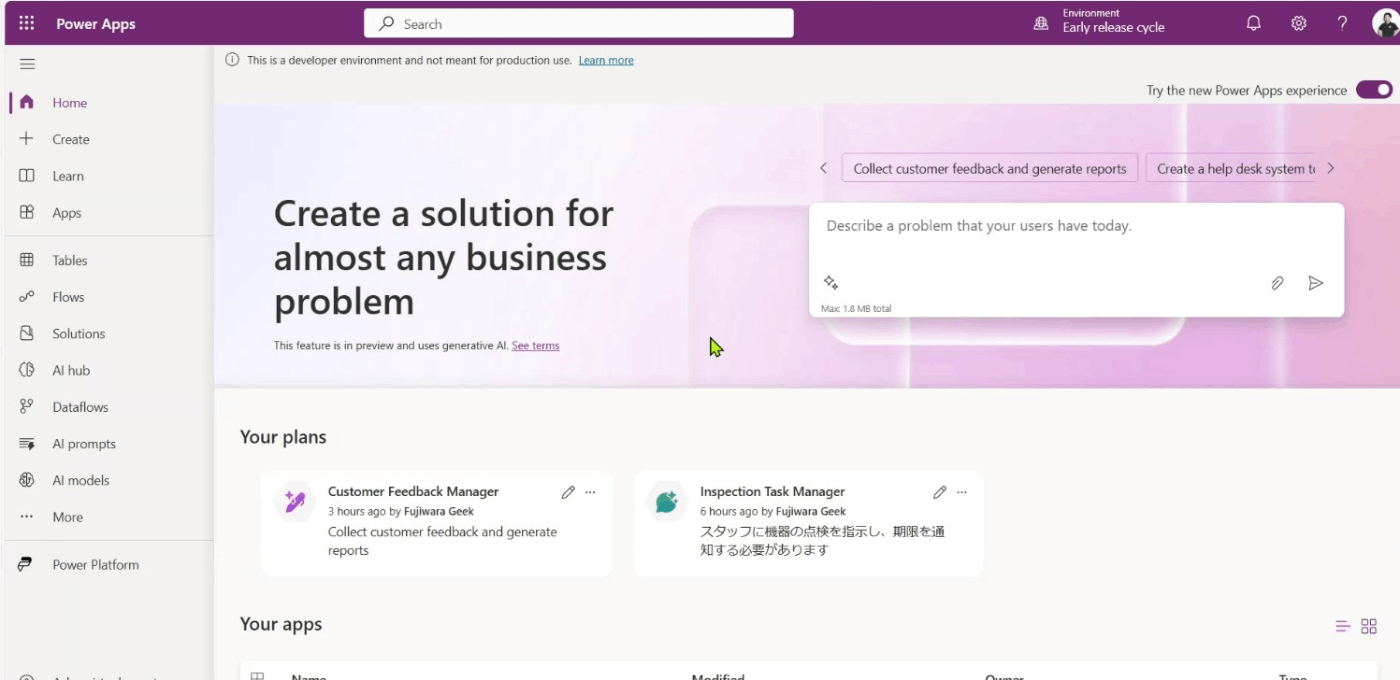The image size is (1400, 680).
Task: Open the settings gear icon
Action: 1298,23
